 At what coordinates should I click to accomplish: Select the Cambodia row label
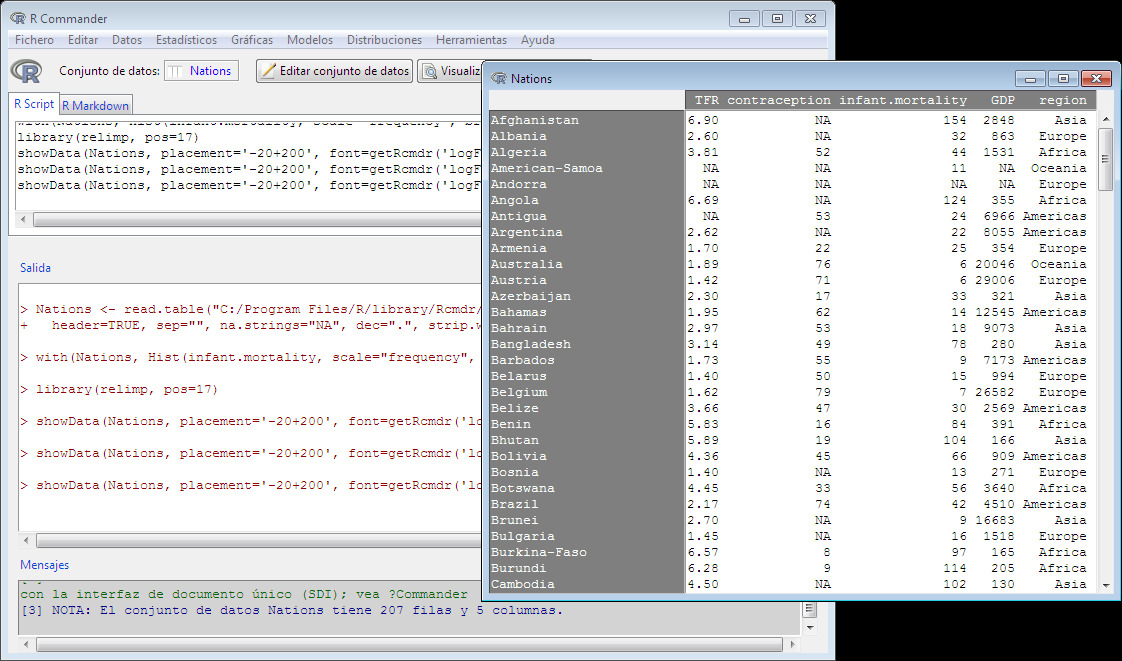pos(522,584)
